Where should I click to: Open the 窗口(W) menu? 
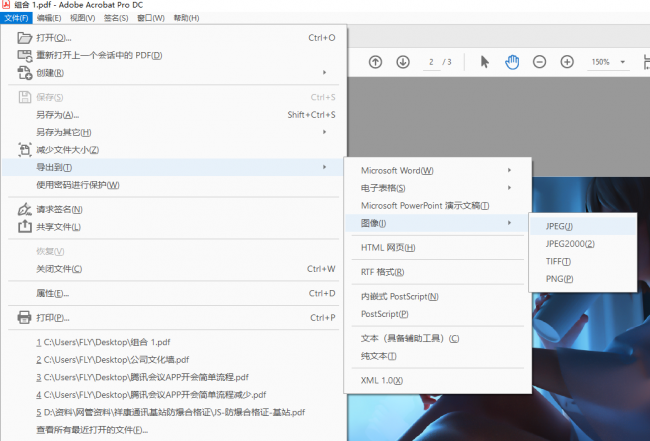coord(151,18)
